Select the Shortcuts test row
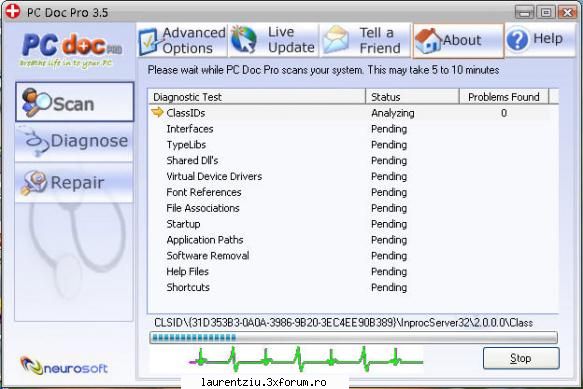The height and width of the screenshot is (389, 583). [x=350, y=287]
